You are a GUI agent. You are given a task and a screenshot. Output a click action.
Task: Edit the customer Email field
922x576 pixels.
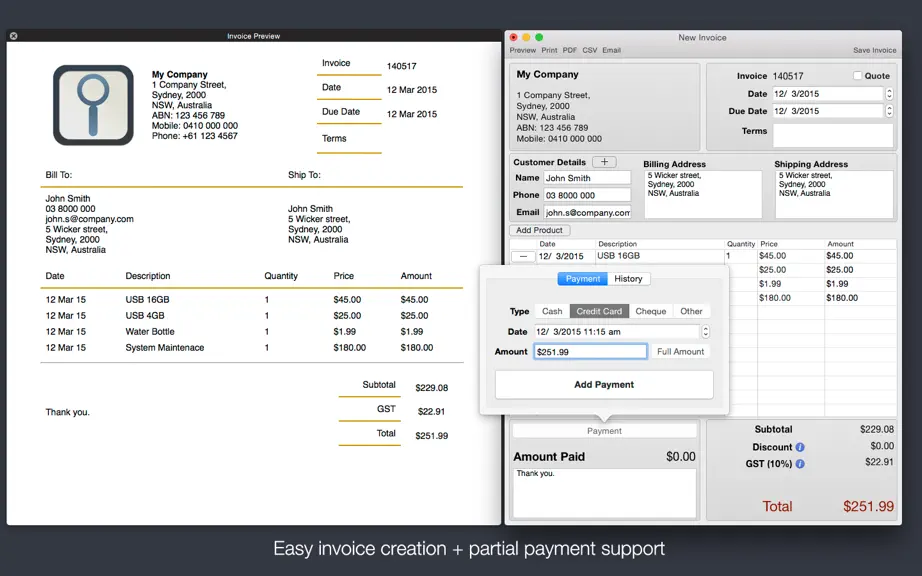587,212
